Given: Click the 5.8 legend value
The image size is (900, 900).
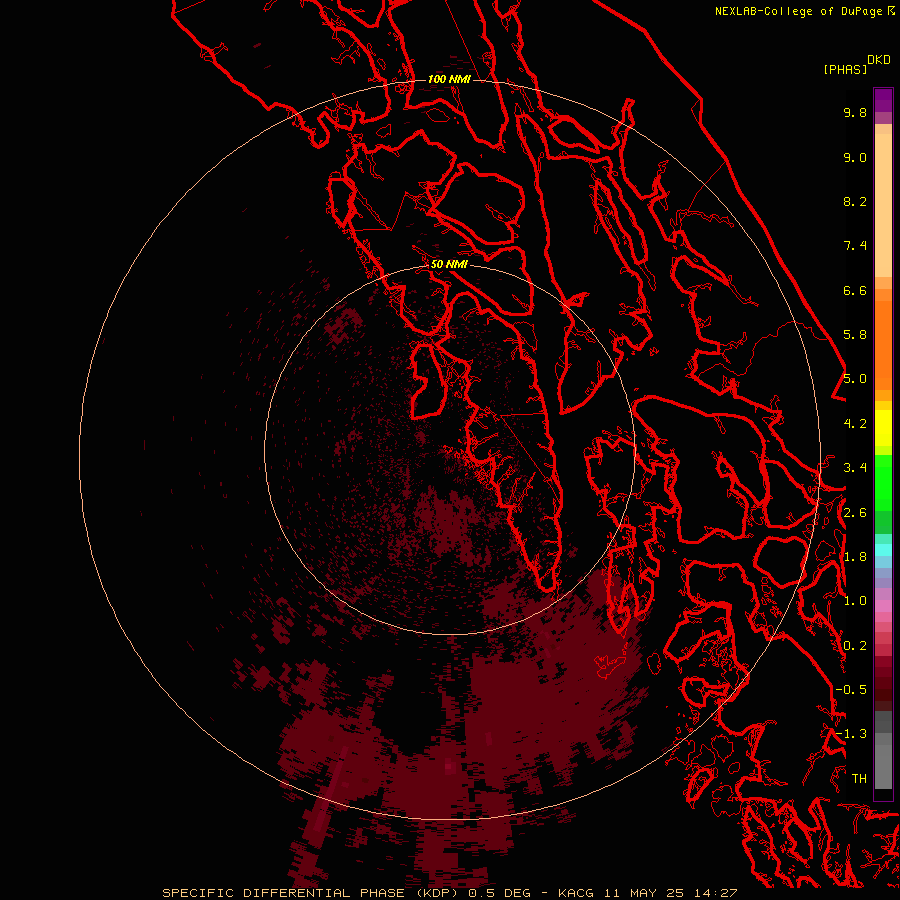Looking at the screenshot, I should coord(855,335).
